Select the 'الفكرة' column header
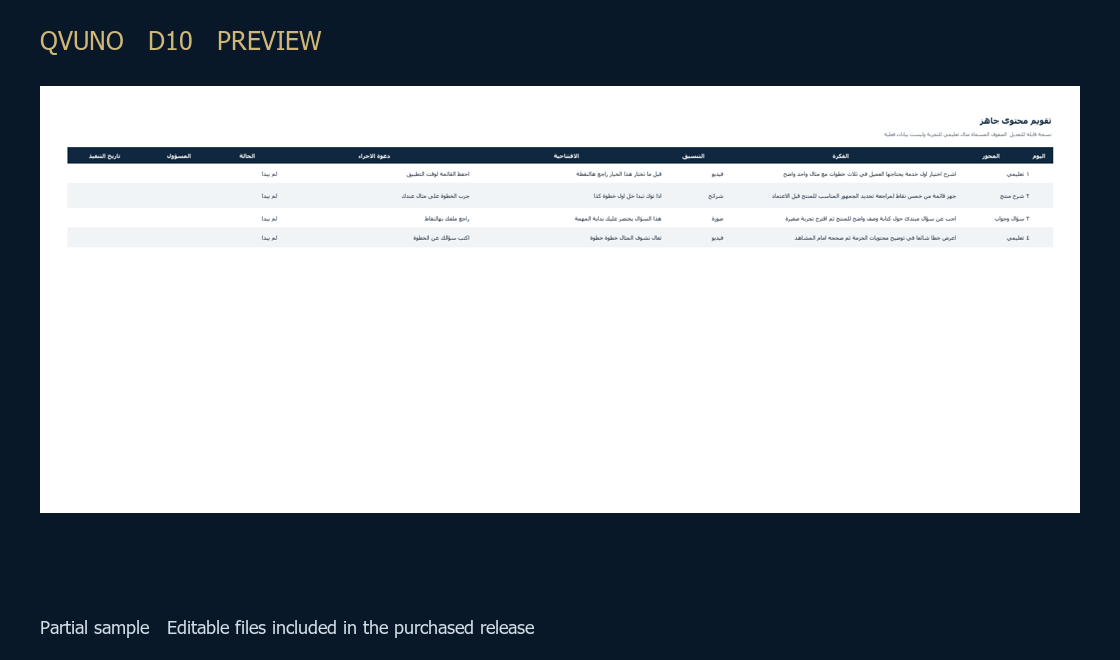 (841, 156)
